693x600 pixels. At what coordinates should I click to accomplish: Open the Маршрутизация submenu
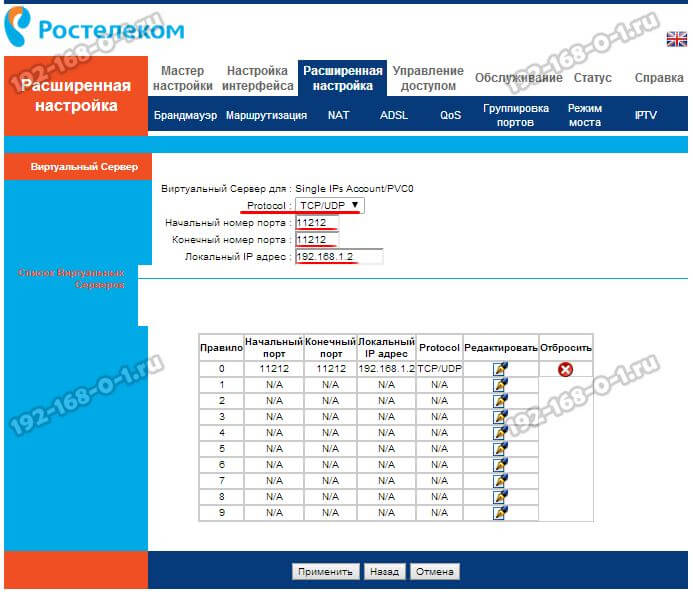pos(266,115)
